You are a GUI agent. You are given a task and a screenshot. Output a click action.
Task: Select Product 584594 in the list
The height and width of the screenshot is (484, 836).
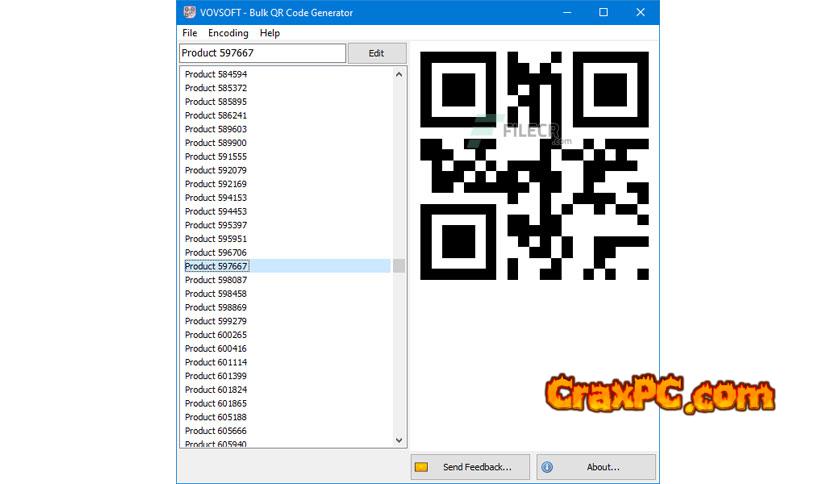[216, 74]
